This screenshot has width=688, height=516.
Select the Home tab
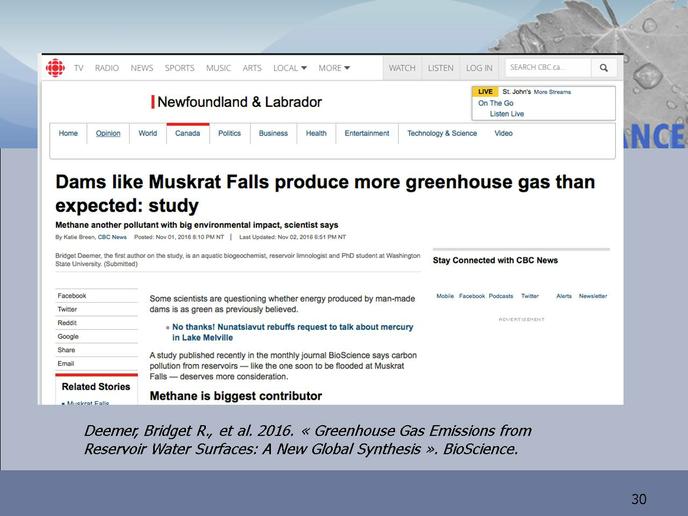[x=68, y=133]
